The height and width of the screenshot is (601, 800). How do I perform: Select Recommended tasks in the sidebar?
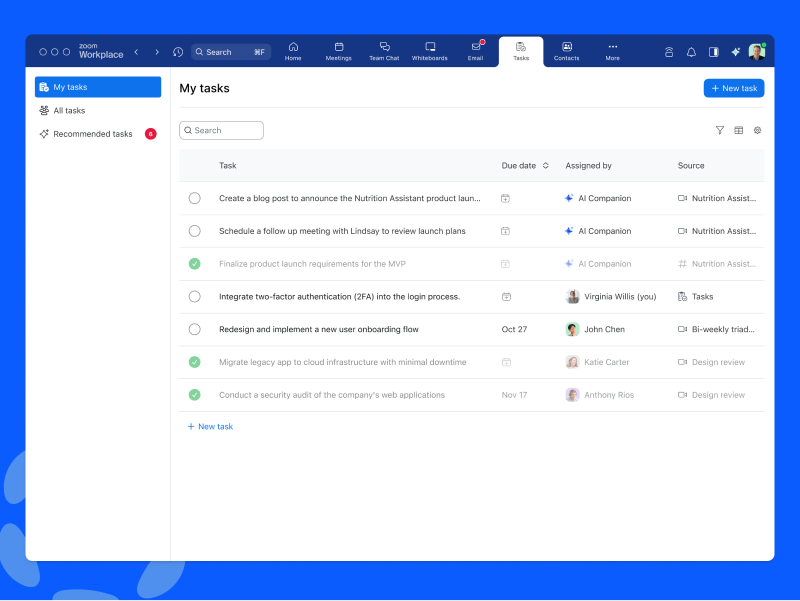tap(92, 133)
